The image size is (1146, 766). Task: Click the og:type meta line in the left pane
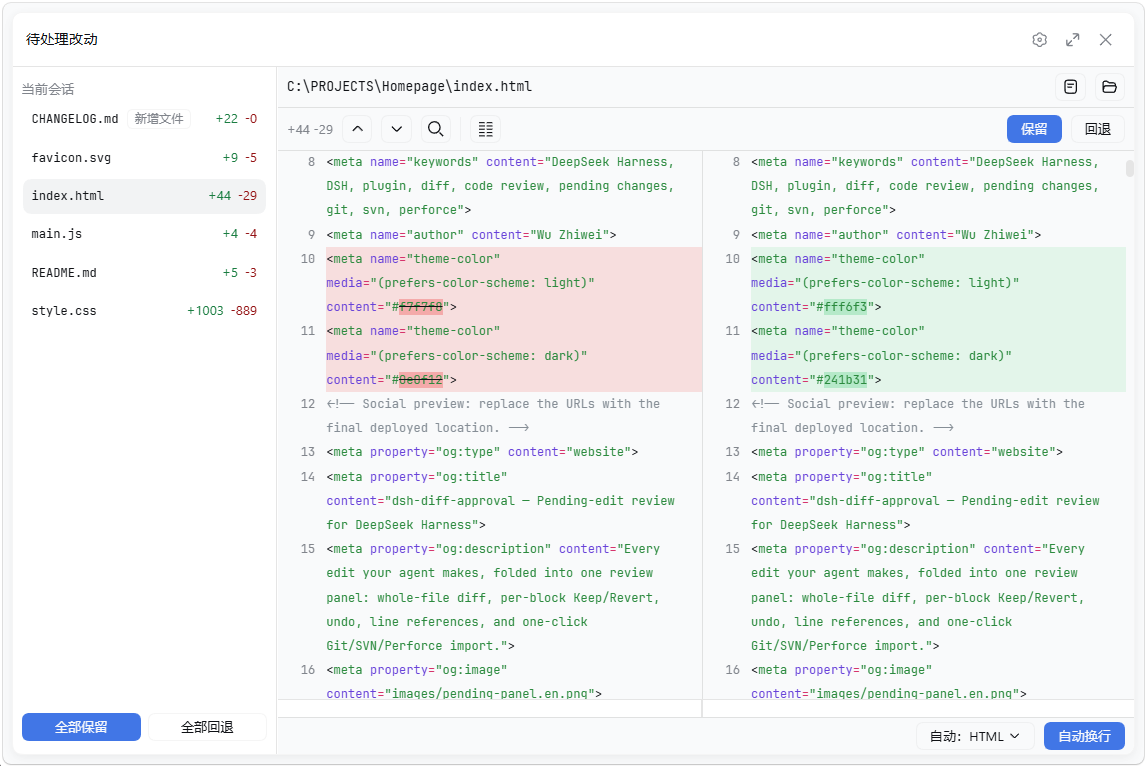[x=482, y=452]
